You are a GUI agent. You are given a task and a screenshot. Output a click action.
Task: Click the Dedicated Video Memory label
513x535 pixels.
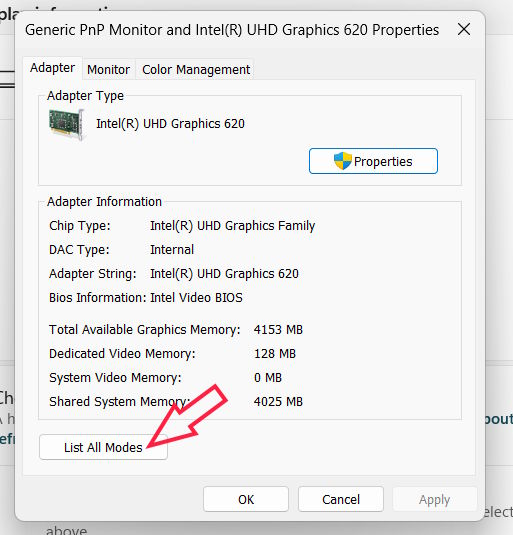pyautogui.click(x=122, y=353)
